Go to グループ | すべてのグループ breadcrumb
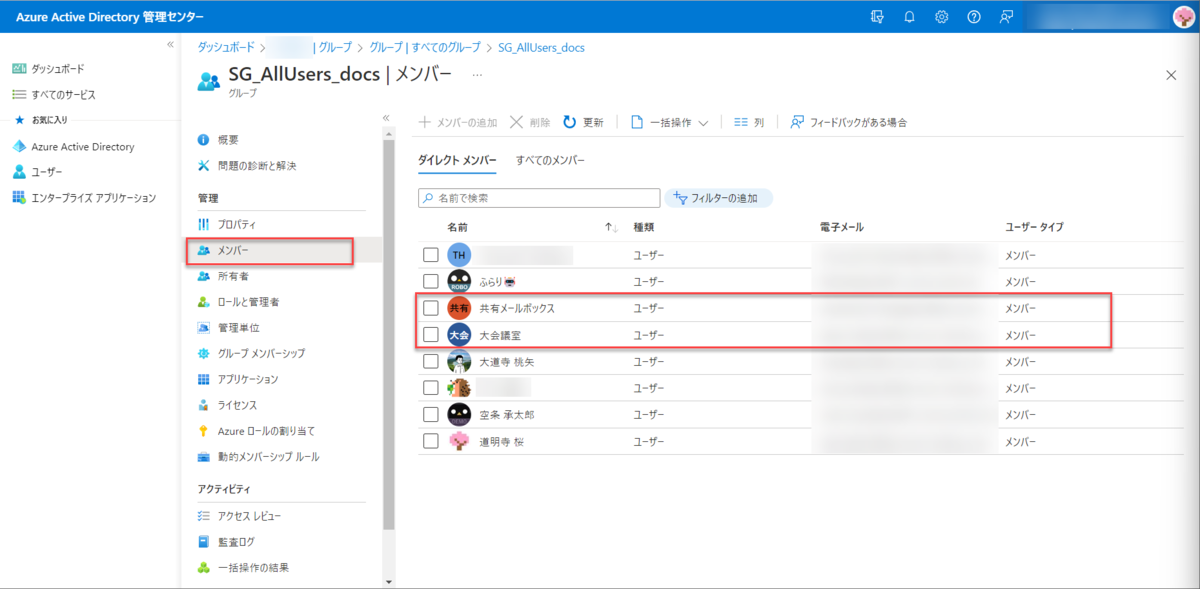The width and height of the screenshot is (1200, 589). [x=427, y=47]
